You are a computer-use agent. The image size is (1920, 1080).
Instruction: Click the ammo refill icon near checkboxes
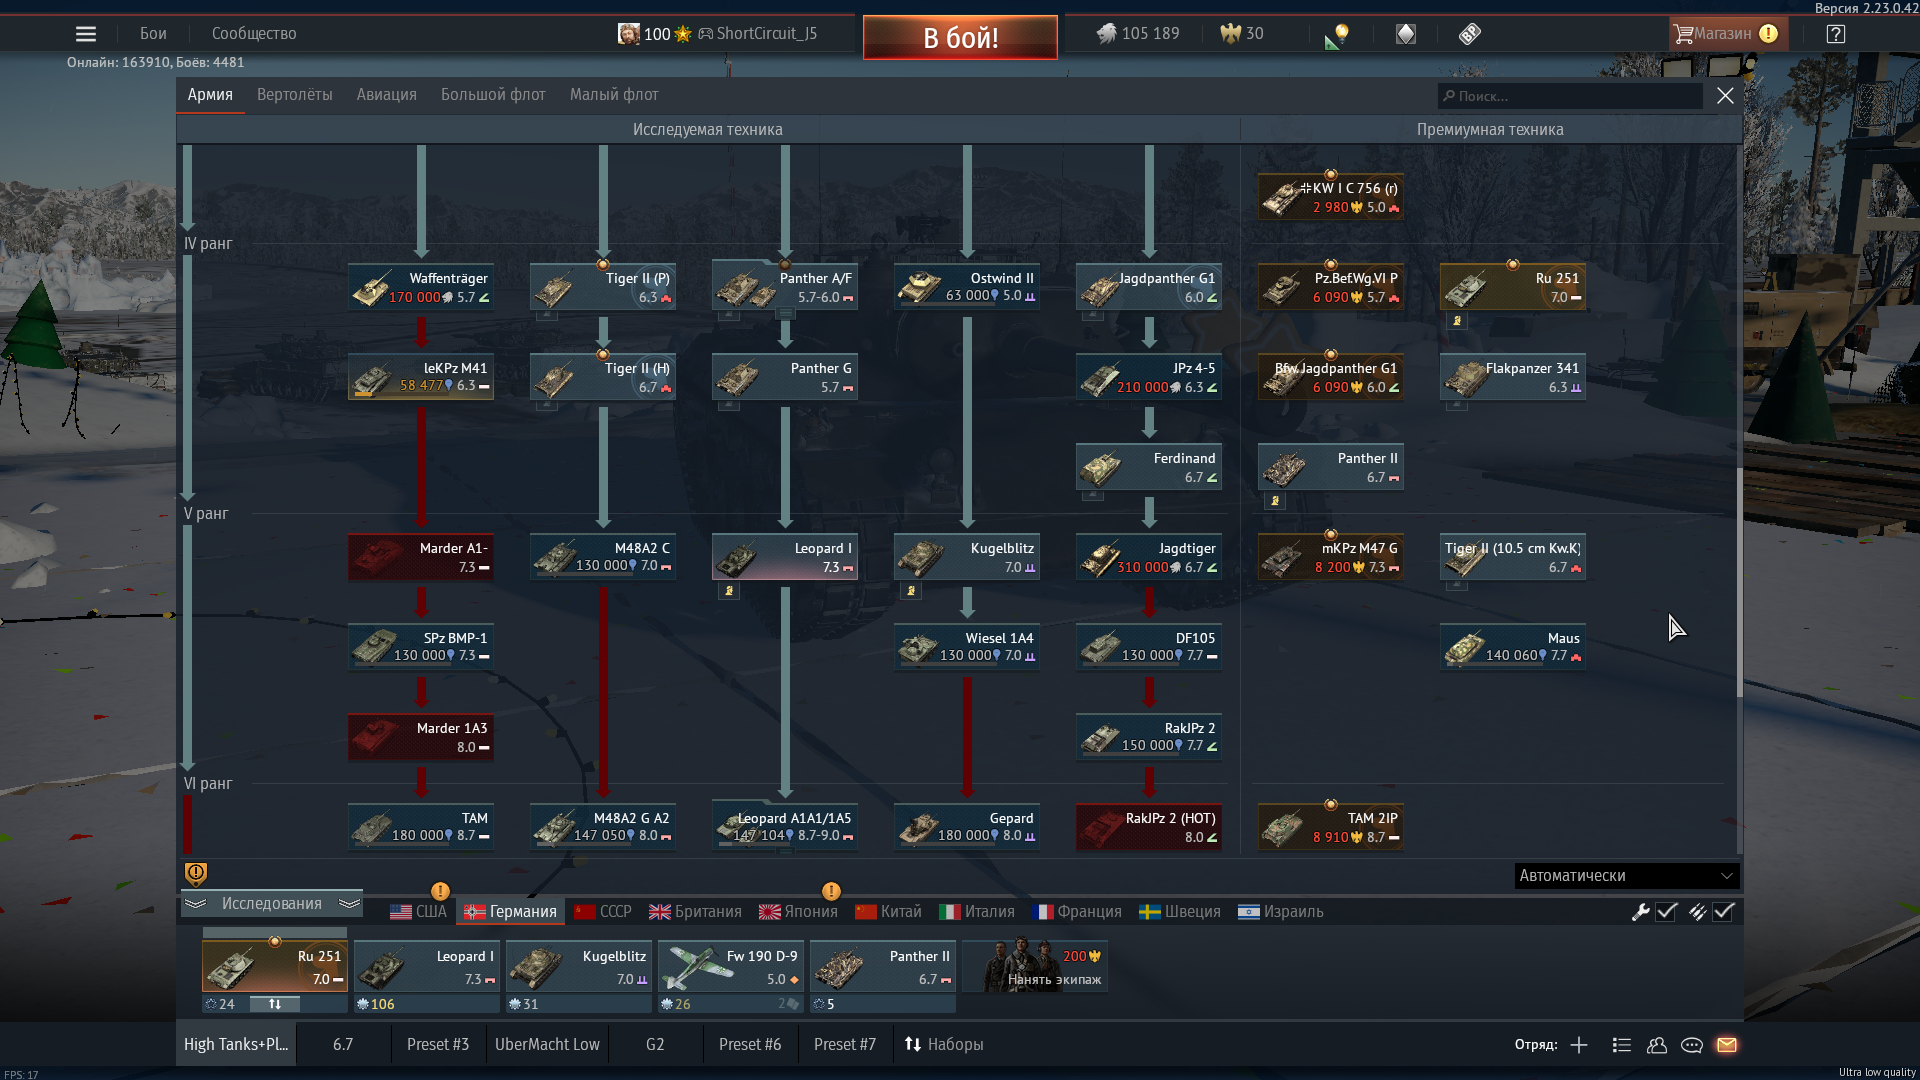pos(1697,912)
